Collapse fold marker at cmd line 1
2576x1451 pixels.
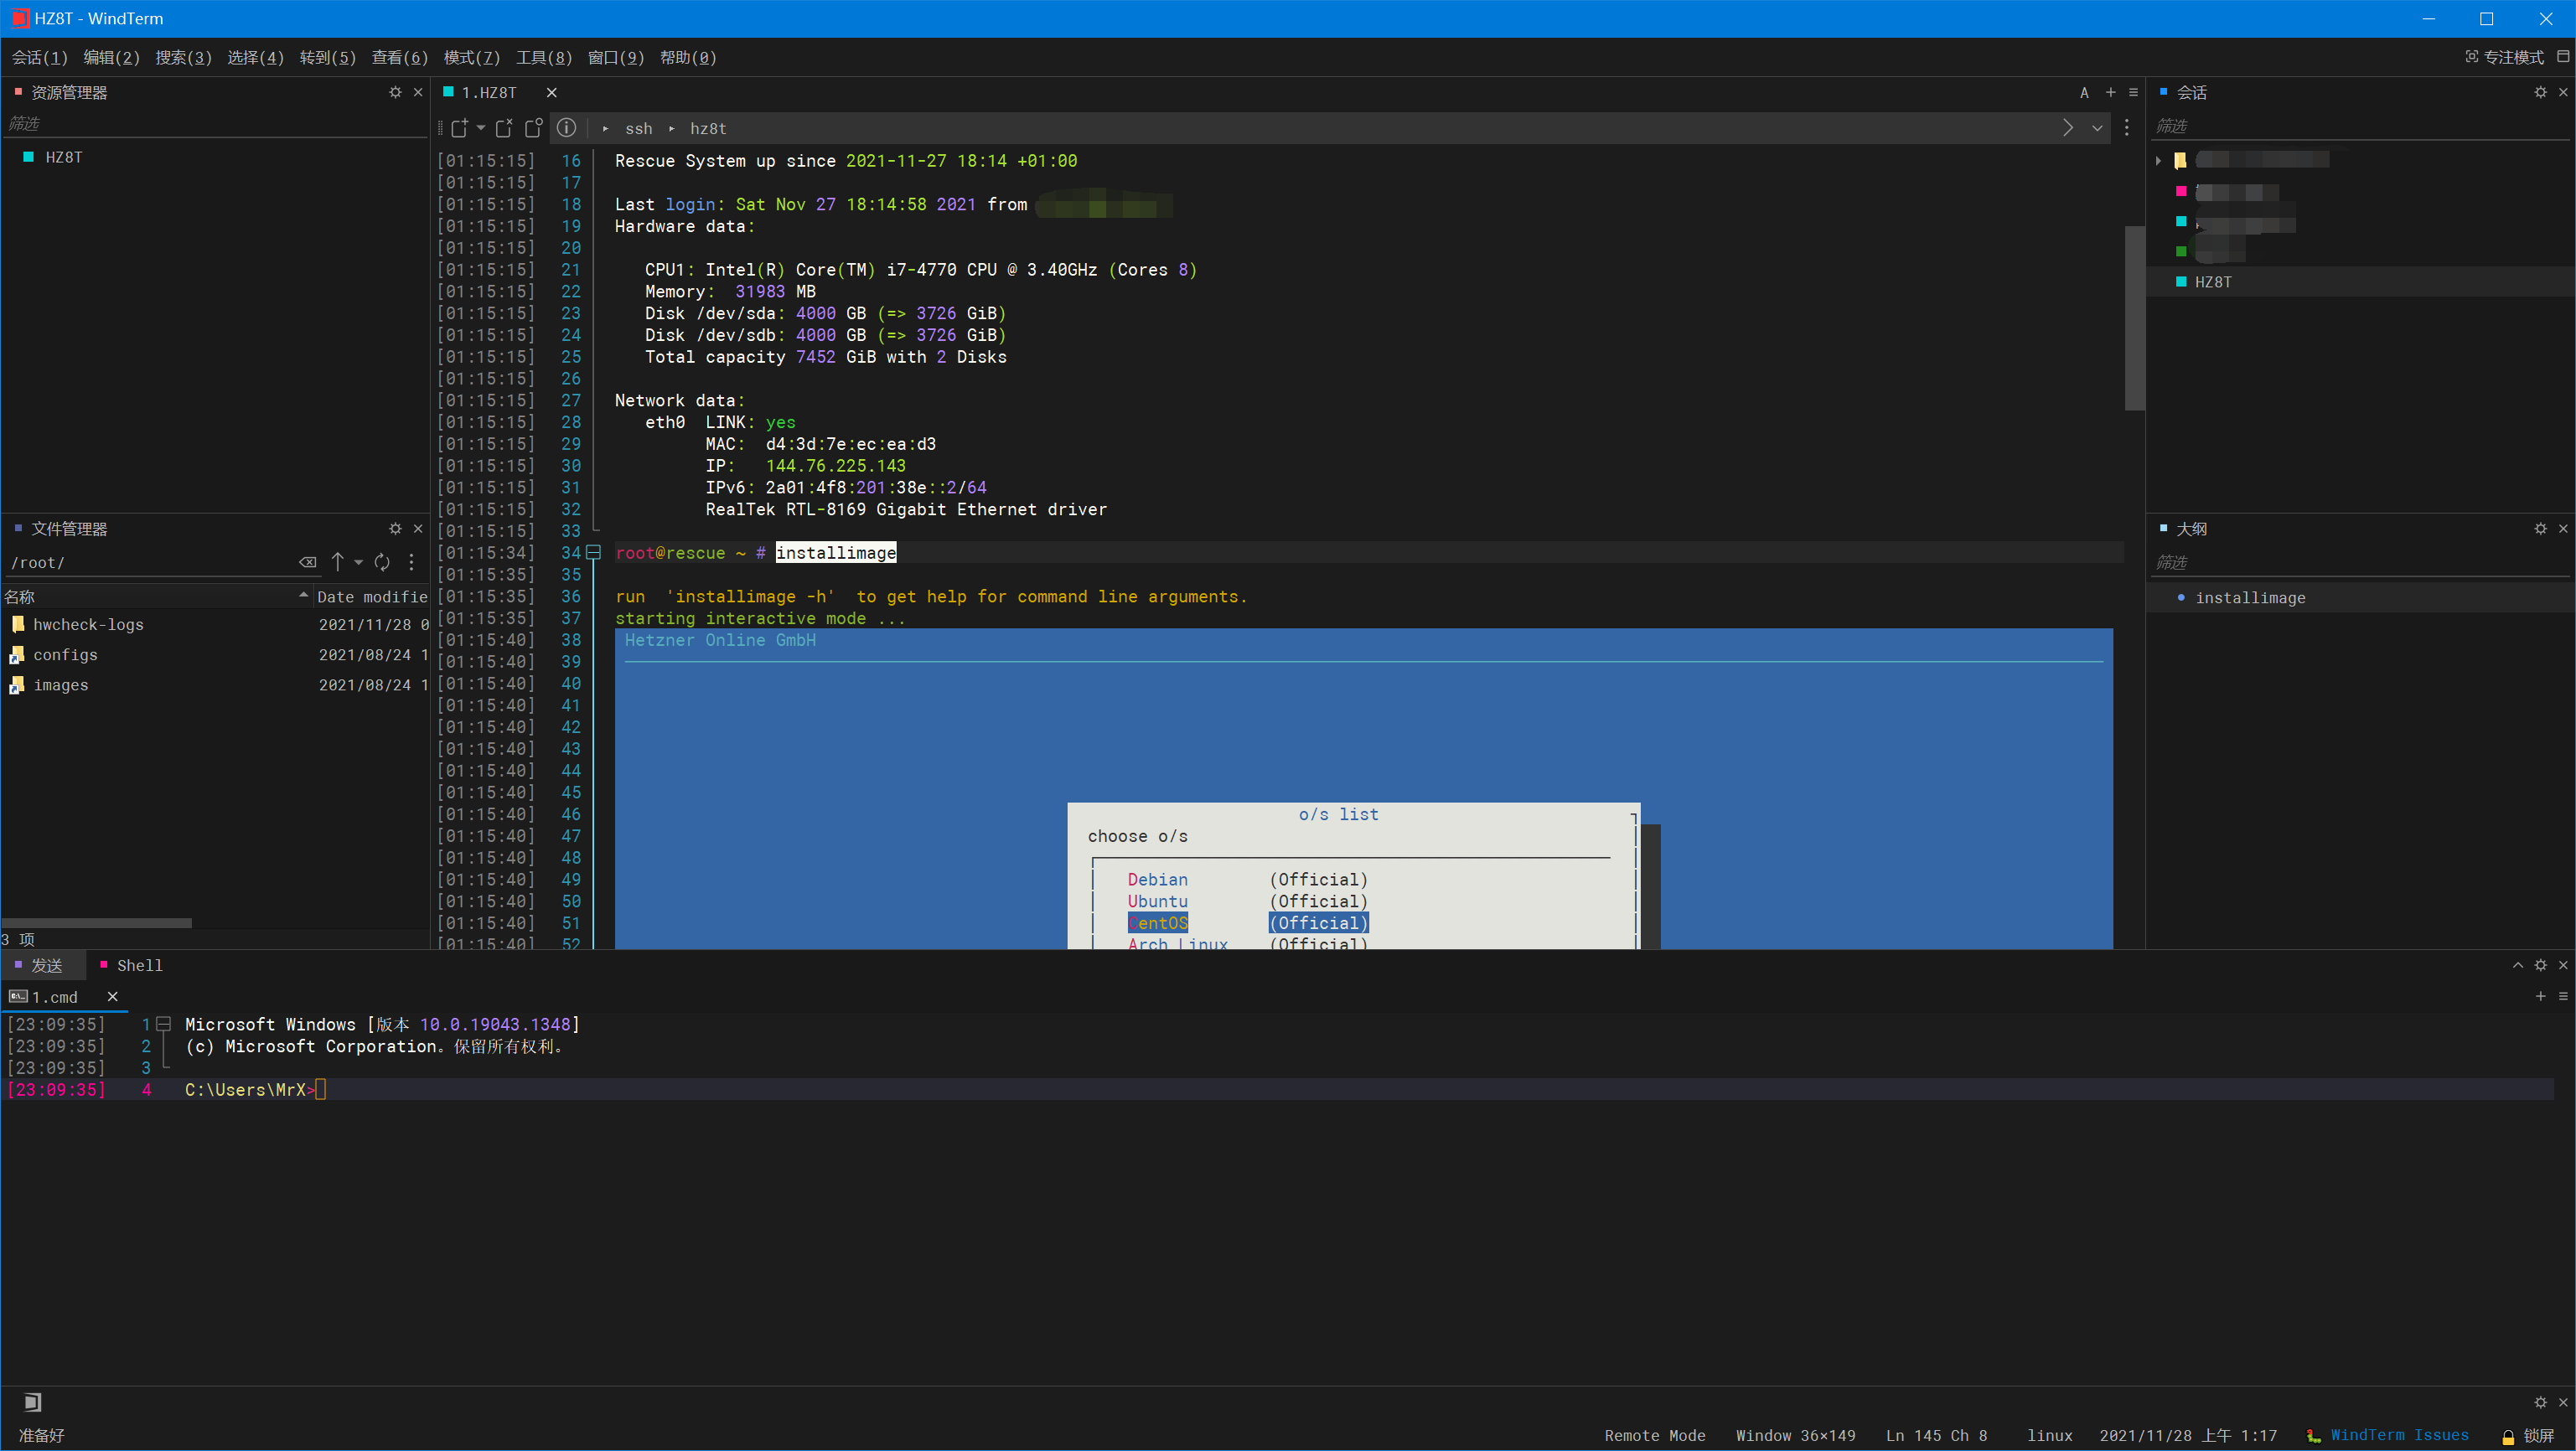point(163,1023)
